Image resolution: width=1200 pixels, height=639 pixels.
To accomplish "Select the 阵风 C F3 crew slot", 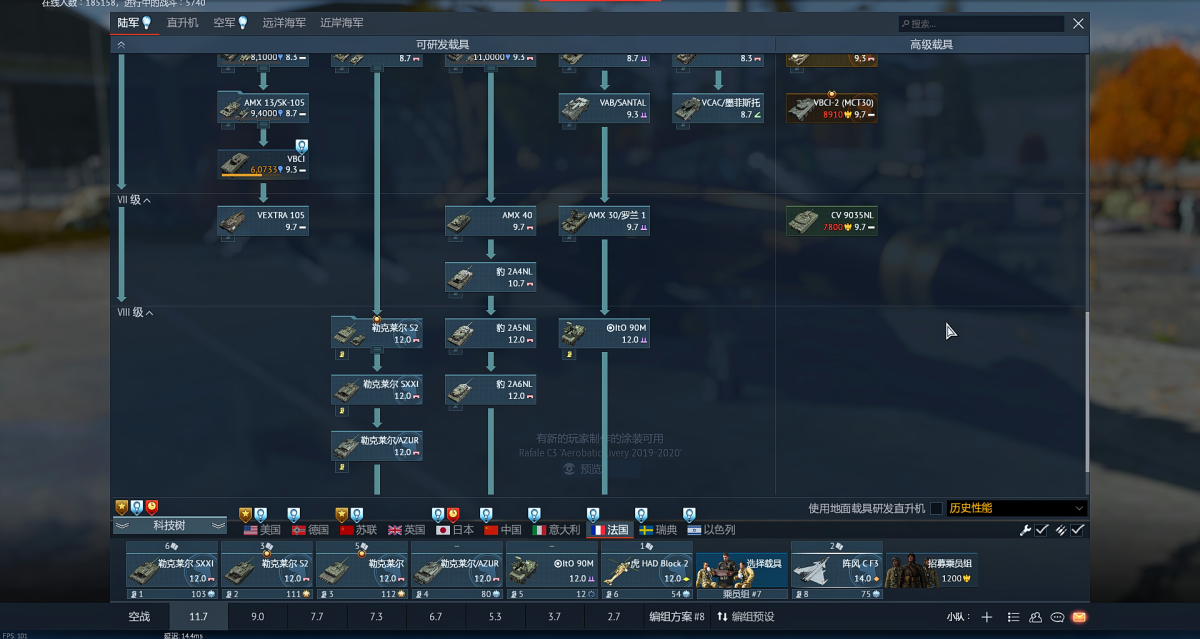I will coord(836,571).
